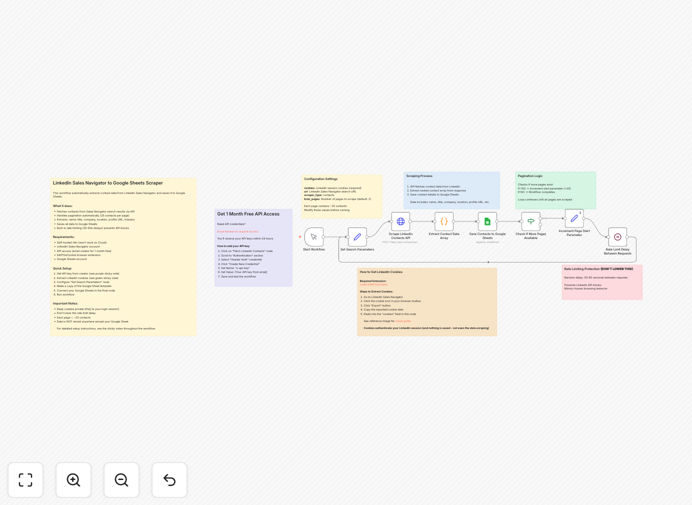Select the Check If More Pages Available node

pyautogui.click(x=530, y=221)
